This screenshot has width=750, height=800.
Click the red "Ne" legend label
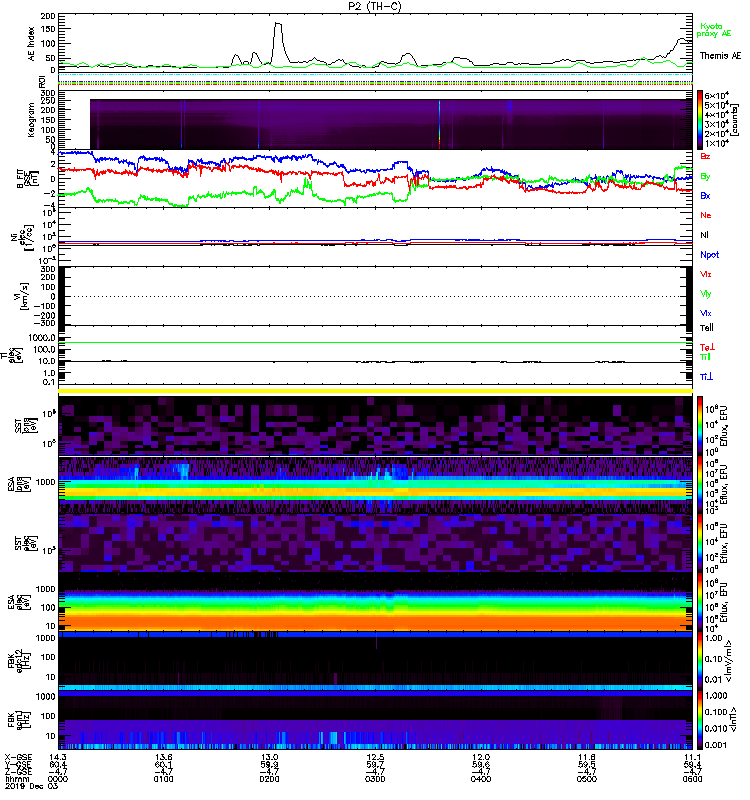[706, 215]
